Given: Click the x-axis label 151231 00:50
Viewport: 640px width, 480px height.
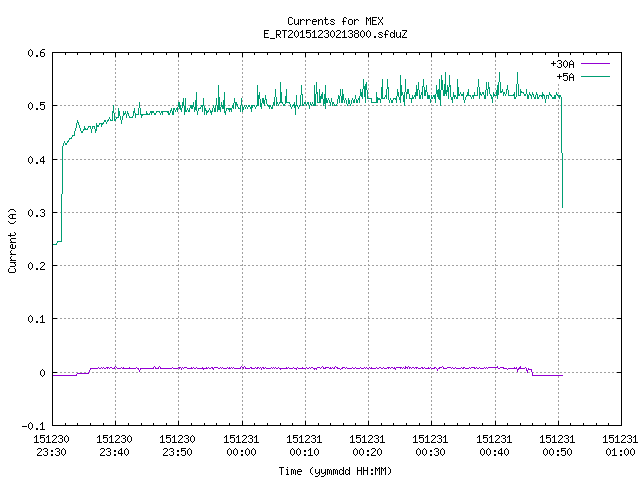Looking at the screenshot, I should click(557, 446).
